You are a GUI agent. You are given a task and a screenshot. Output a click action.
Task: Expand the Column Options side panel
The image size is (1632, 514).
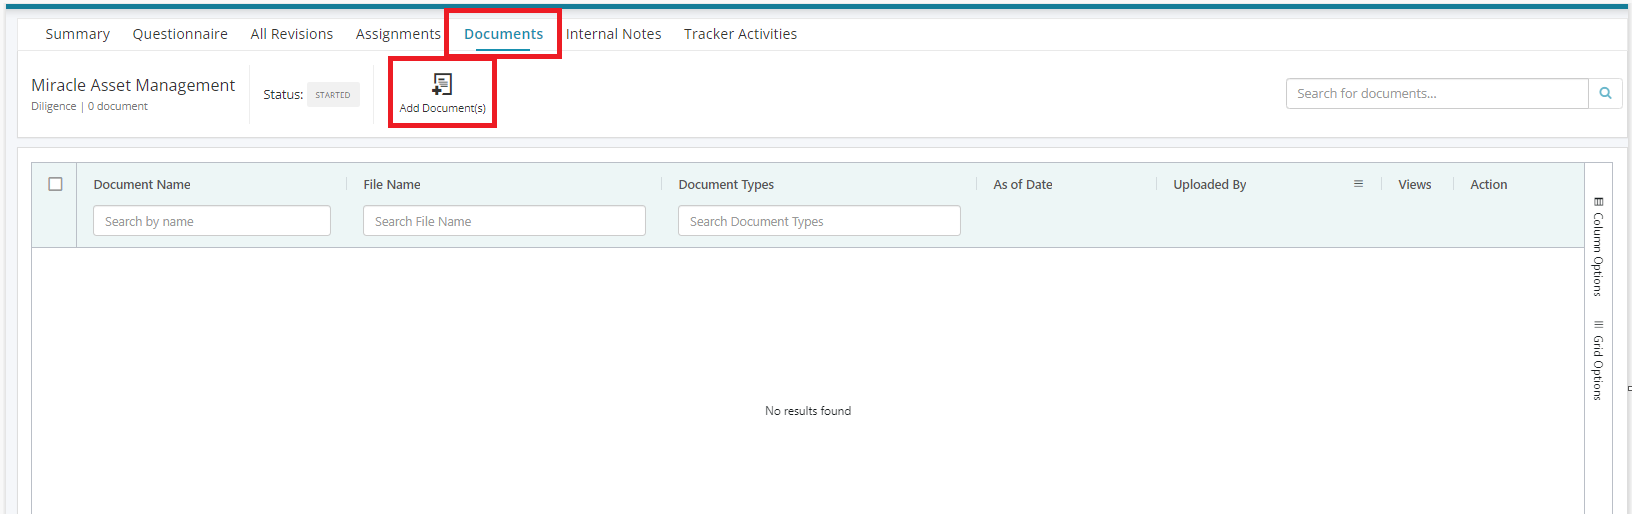coord(1598,246)
